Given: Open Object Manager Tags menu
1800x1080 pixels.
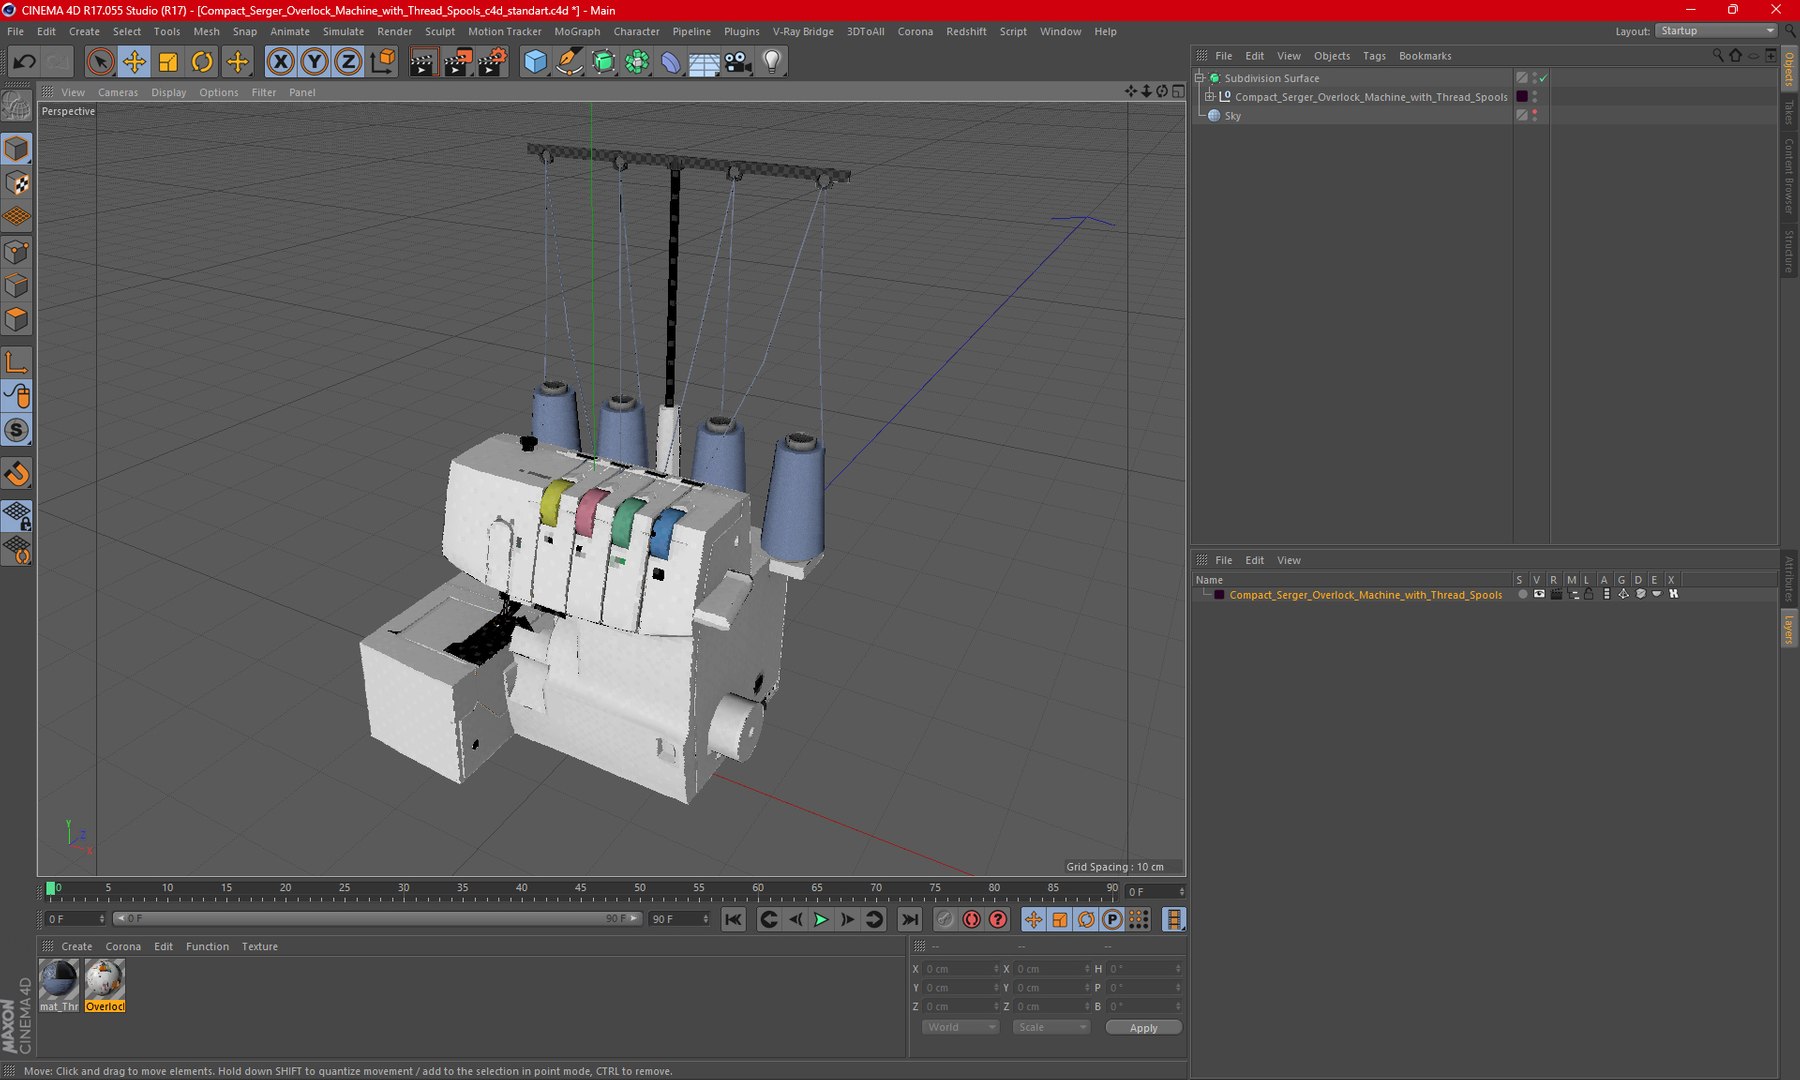Looking at the screenshot, I should tap(1374, 56).
